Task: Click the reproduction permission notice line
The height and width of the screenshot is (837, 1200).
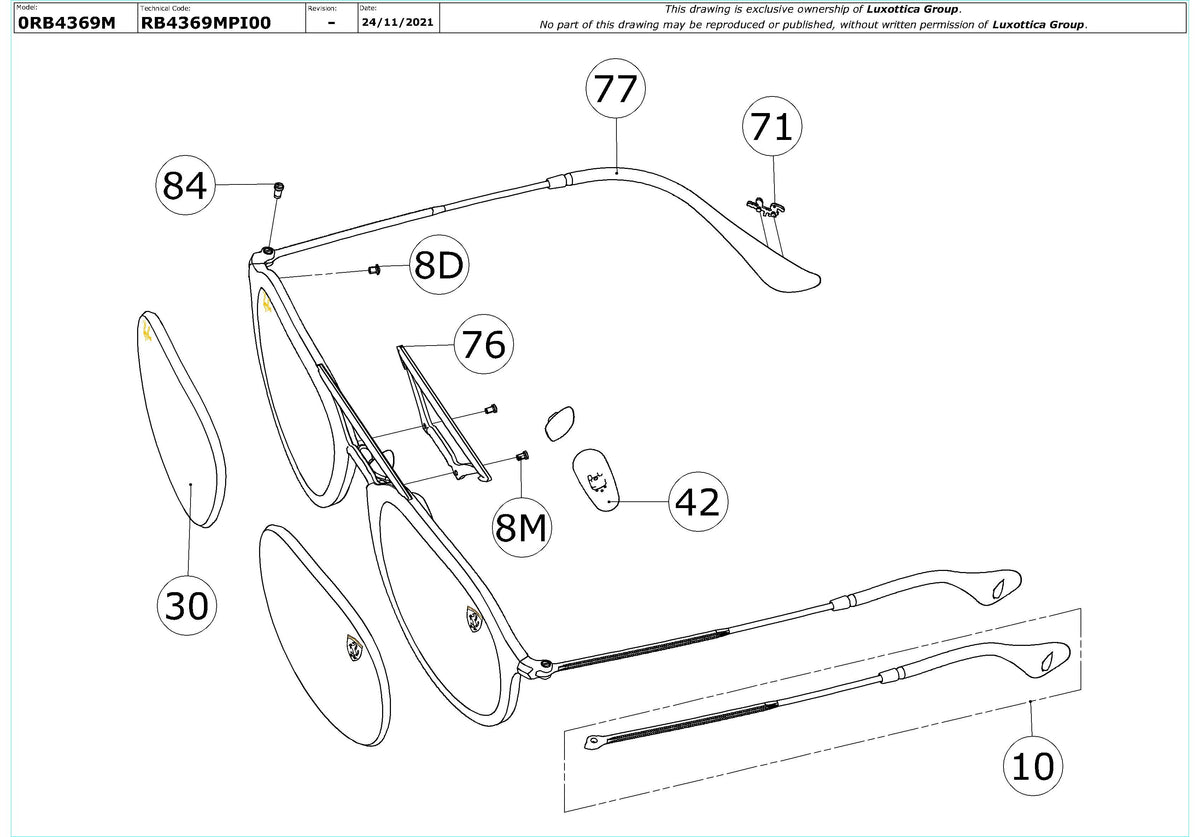Action: tap(813, 24)
